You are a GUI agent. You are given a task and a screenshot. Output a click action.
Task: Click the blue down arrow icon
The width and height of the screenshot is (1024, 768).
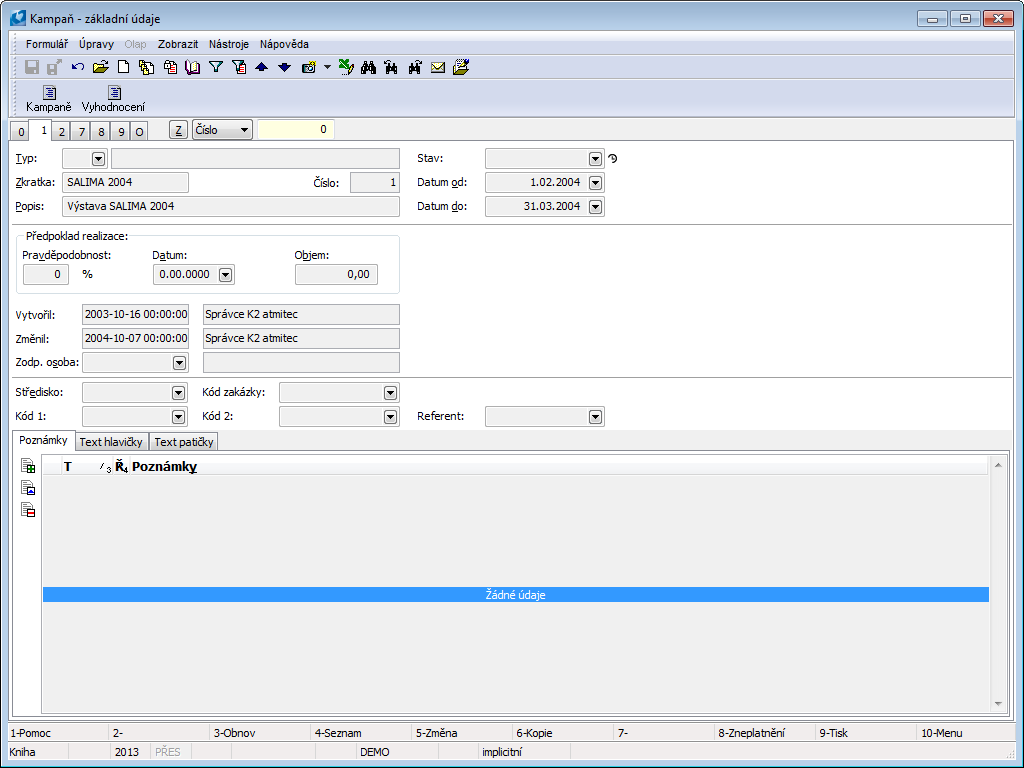tap(284, 67)
